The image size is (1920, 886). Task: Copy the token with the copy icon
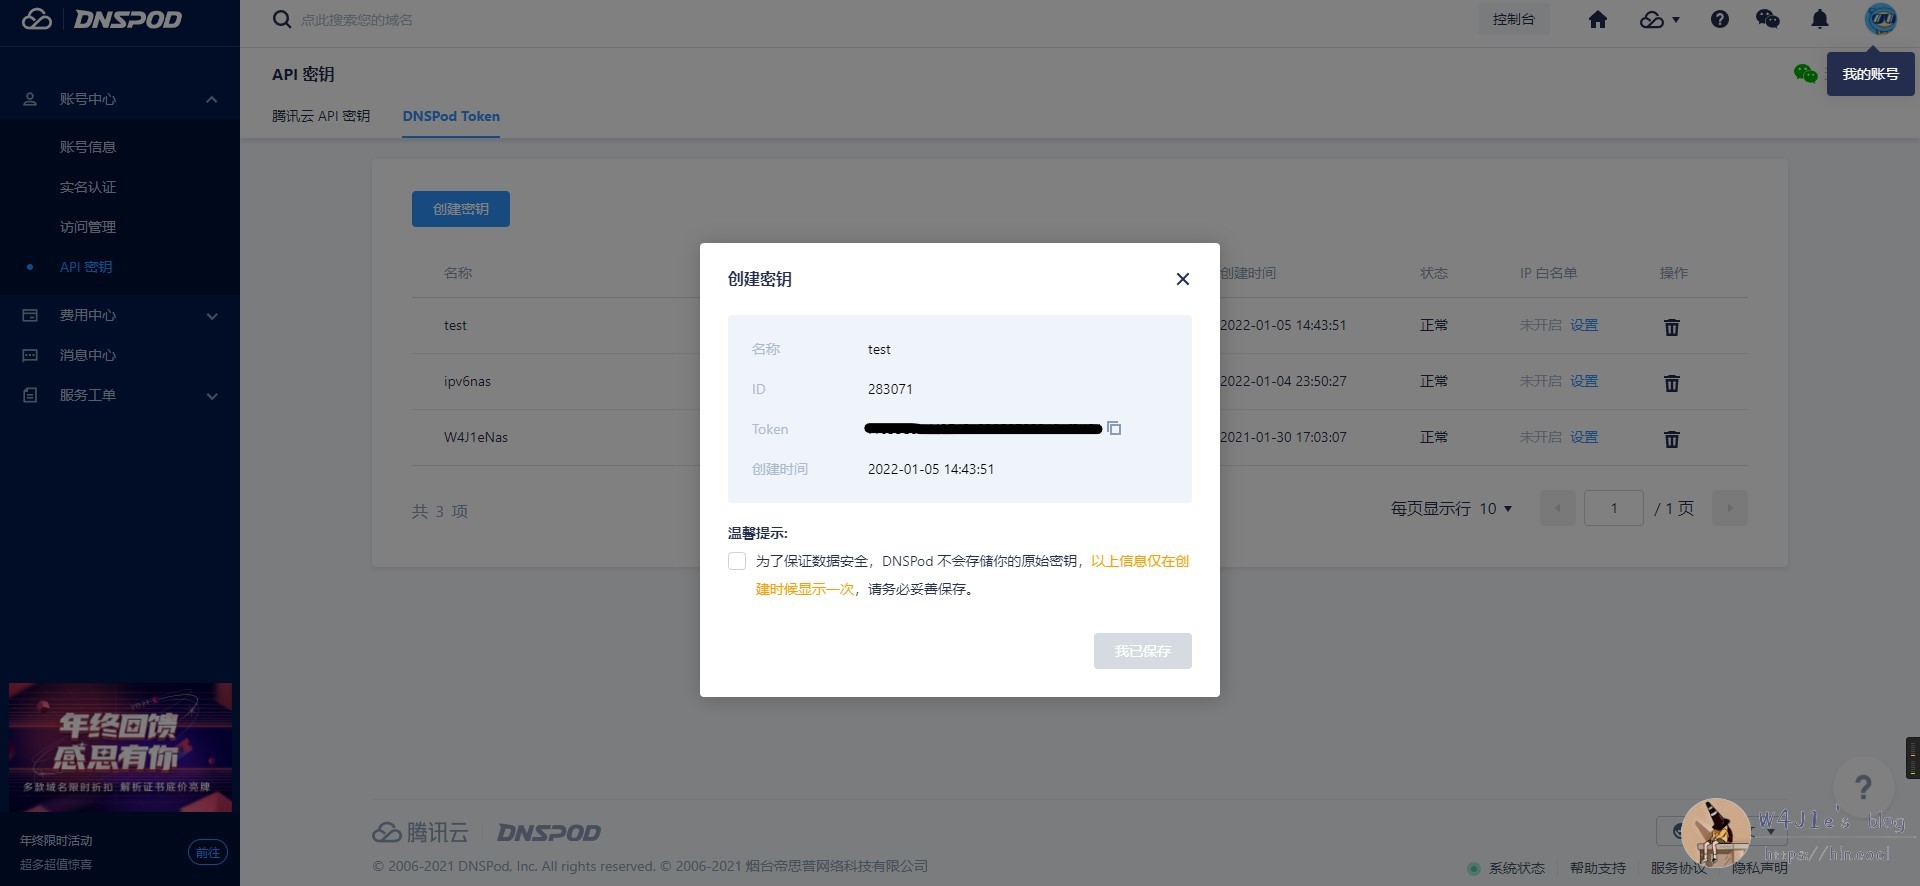[x=1114, y=428]
